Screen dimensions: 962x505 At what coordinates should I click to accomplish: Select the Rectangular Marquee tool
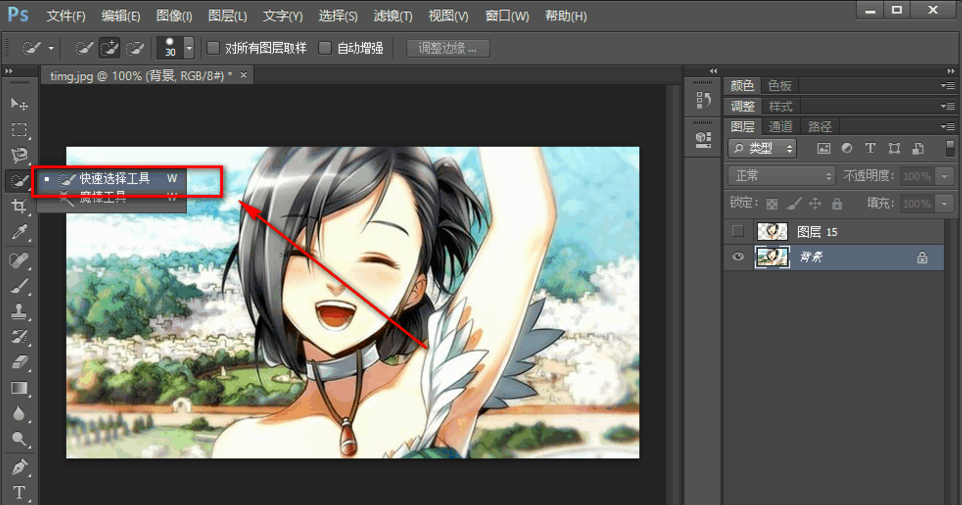[18, 130]
